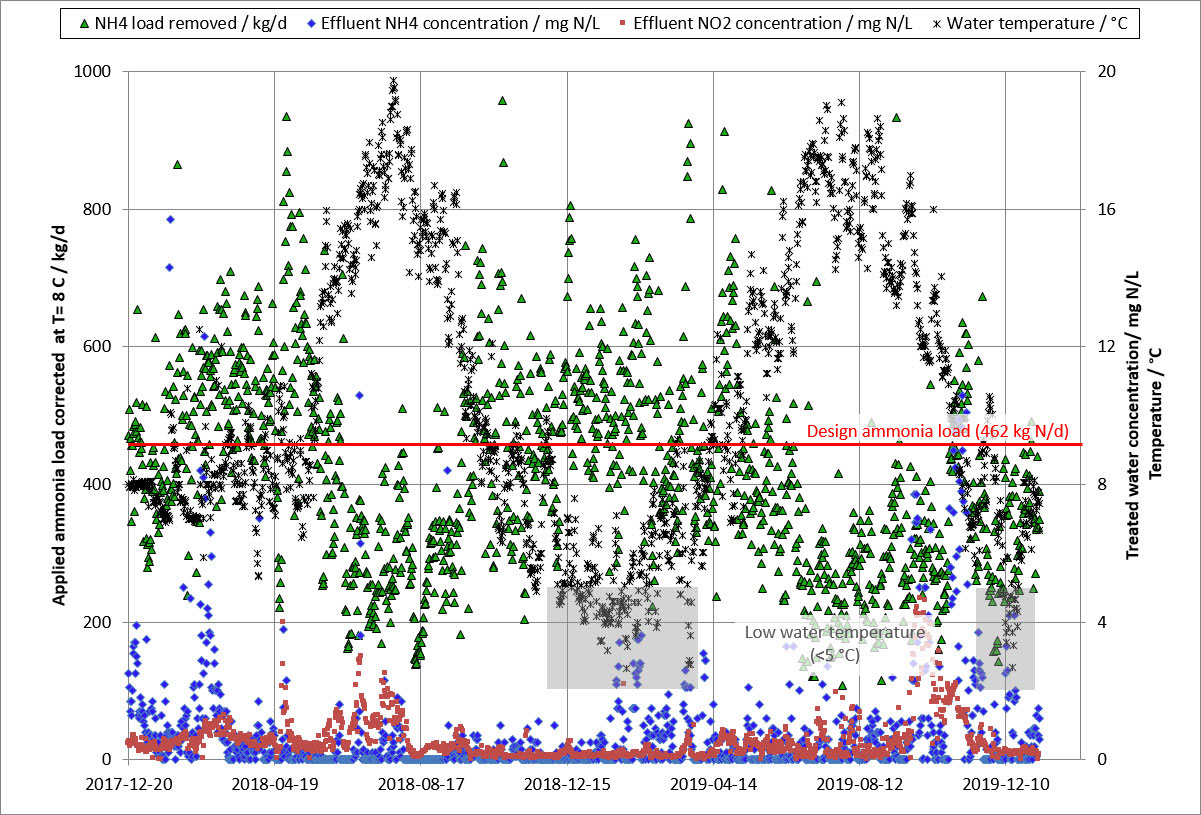Viewport: 1201px width, 815px height.
Task: Select legend entry 'Water temperature / °C'
Action: pos(1038,23)
